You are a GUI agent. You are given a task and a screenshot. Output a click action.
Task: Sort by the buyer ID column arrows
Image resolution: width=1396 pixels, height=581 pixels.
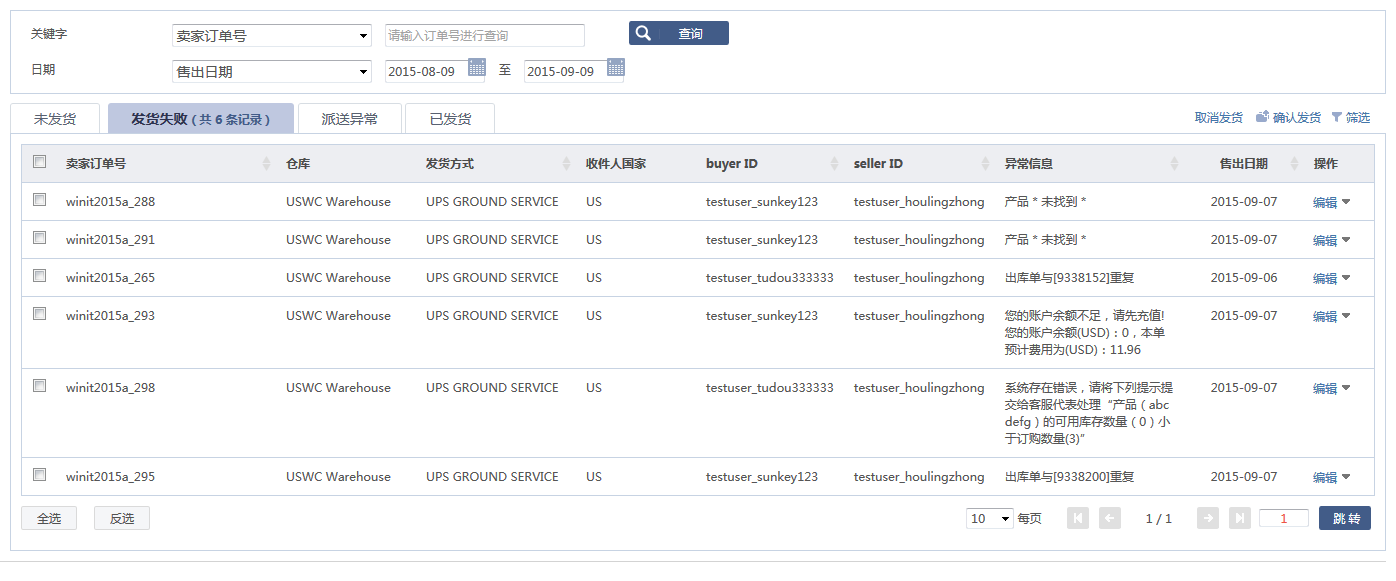click(x=834, y=164)
